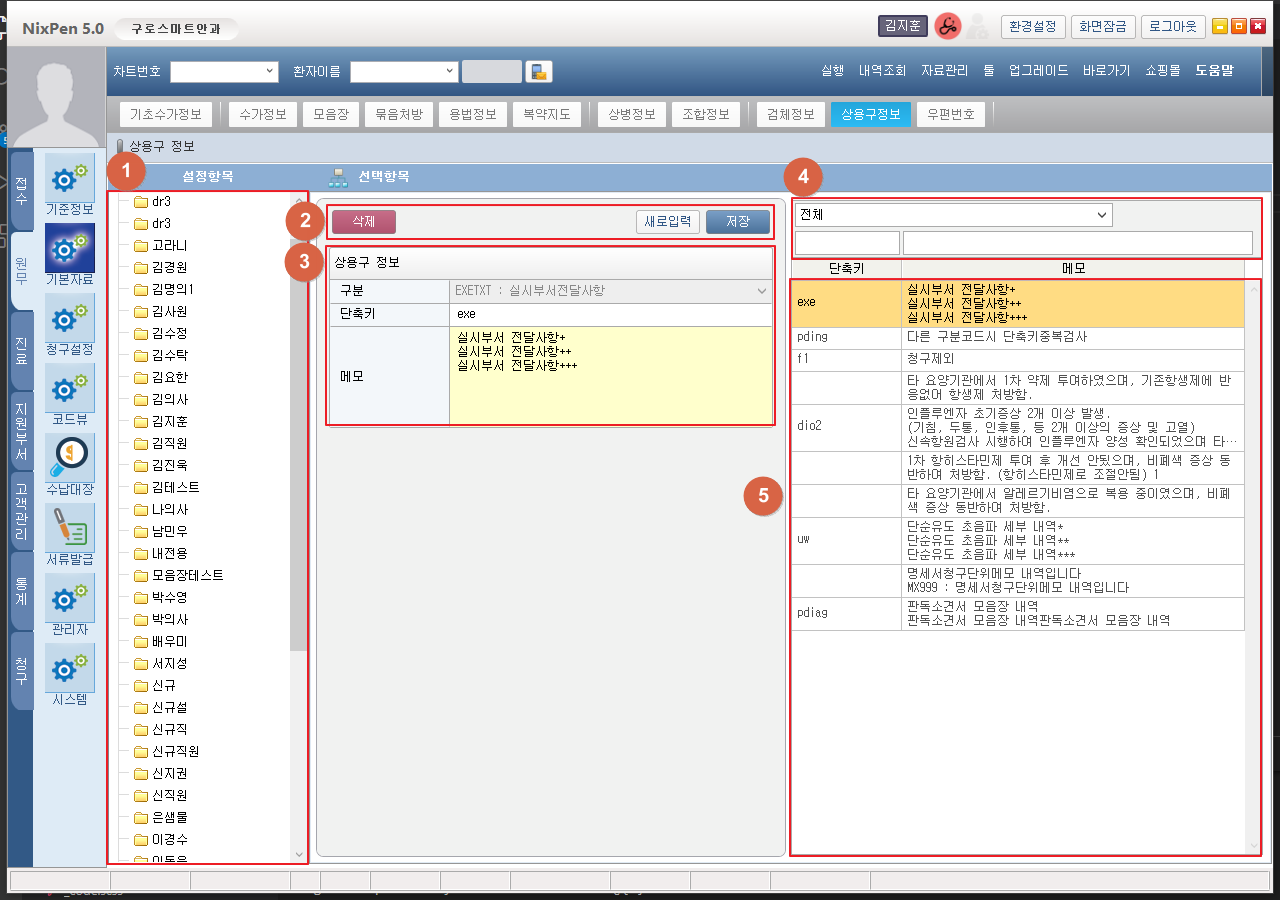Open the 기준정보 settings icon
Viewport: 1280px width, 900px height.
tap(70, 179)
